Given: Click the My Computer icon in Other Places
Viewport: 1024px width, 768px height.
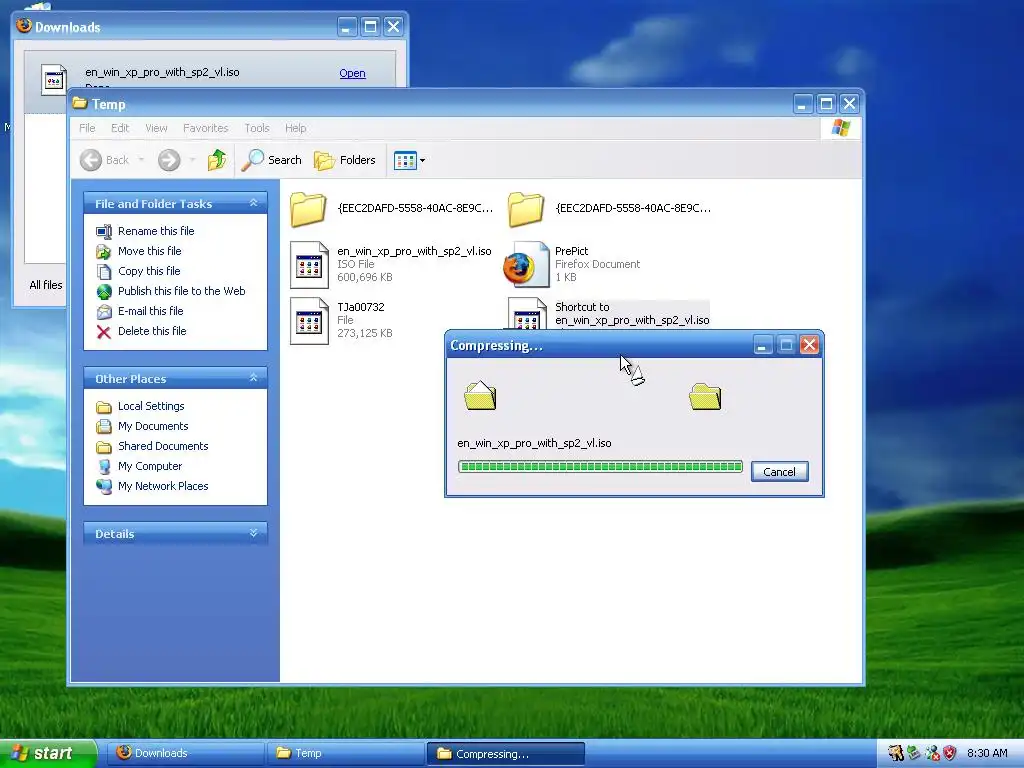Looking at the screenshot, I should tap(104, 466).
